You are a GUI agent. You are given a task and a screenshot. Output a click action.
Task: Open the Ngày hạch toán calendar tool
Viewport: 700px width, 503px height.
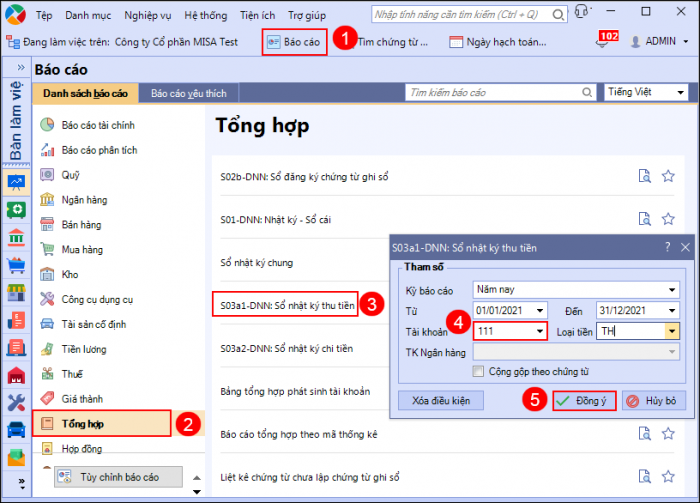[x=497, y=42]
